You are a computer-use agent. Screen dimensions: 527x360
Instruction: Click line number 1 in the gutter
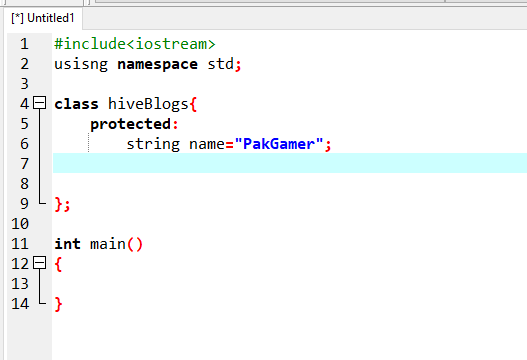(x=24, y=44)
